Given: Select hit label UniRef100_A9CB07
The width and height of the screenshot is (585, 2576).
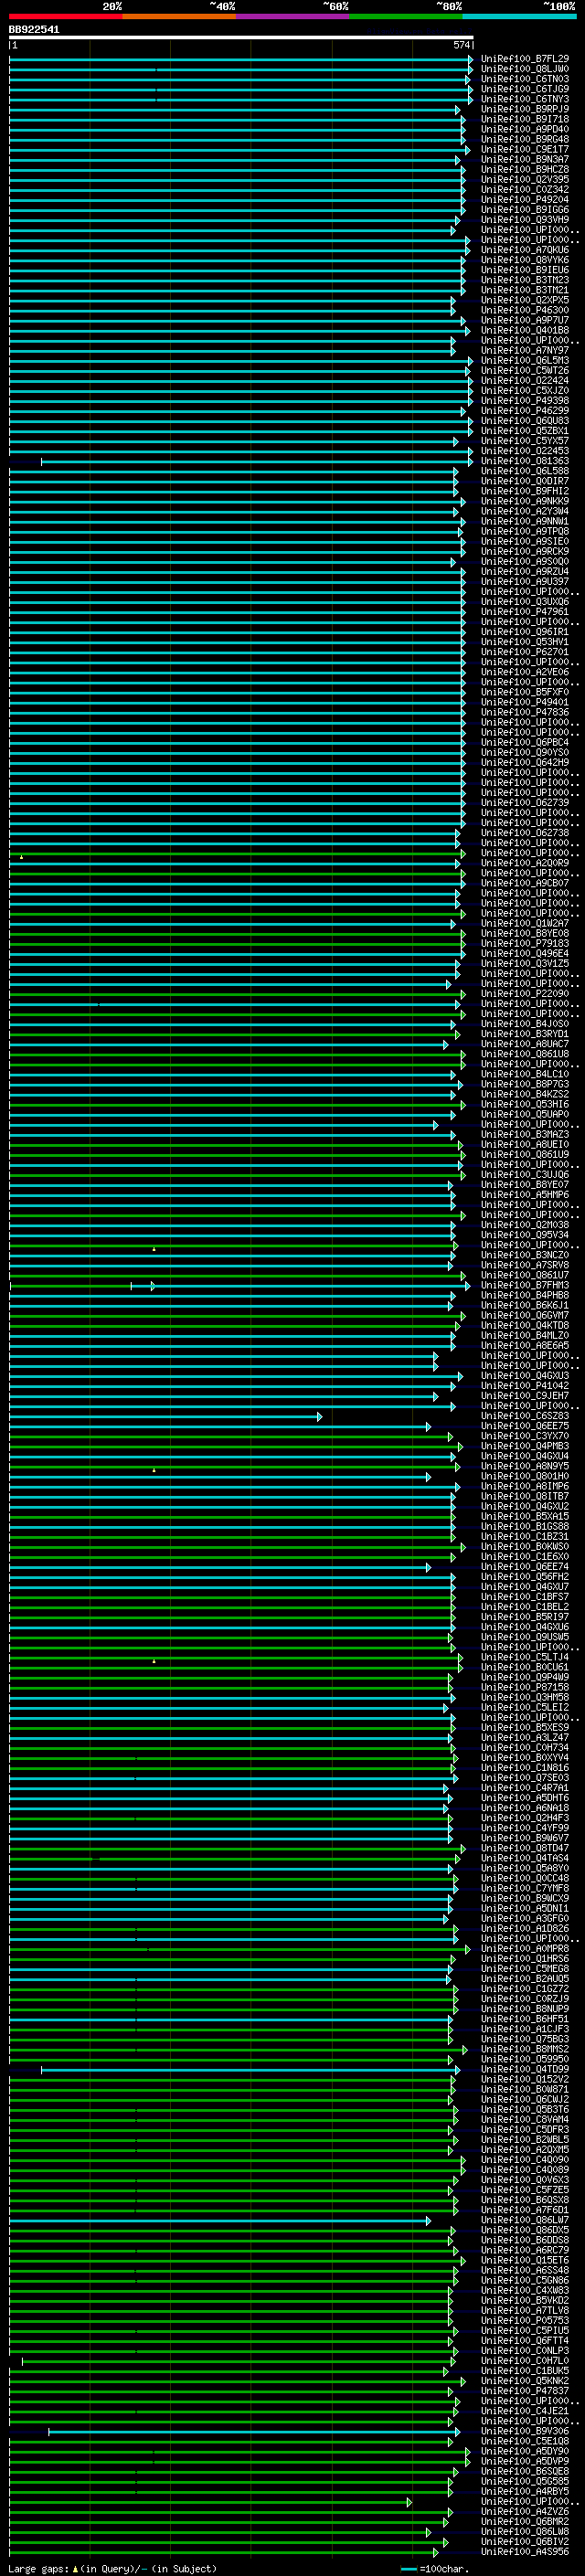Looking at the screenshot, I should (x=524, y=883).
